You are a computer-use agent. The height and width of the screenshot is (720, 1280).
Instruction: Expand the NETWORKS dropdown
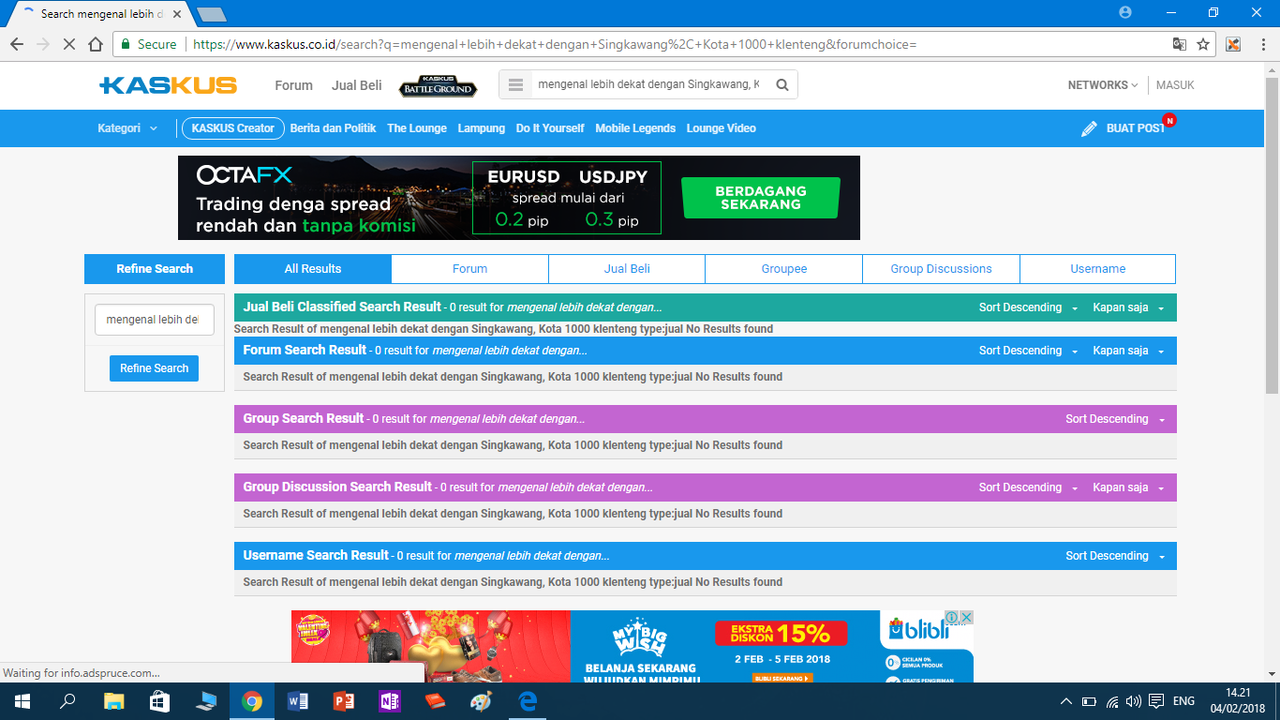point(1102,85)
